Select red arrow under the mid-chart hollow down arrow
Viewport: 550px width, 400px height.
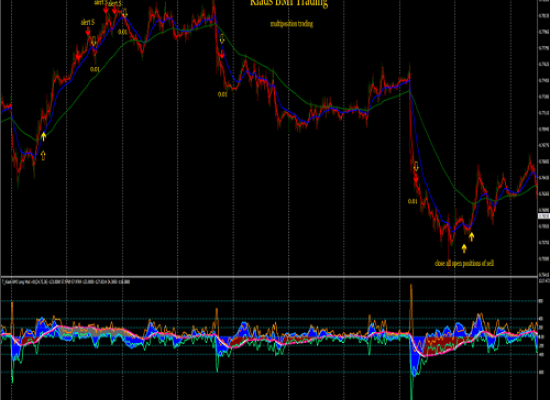tap(222, 54)
